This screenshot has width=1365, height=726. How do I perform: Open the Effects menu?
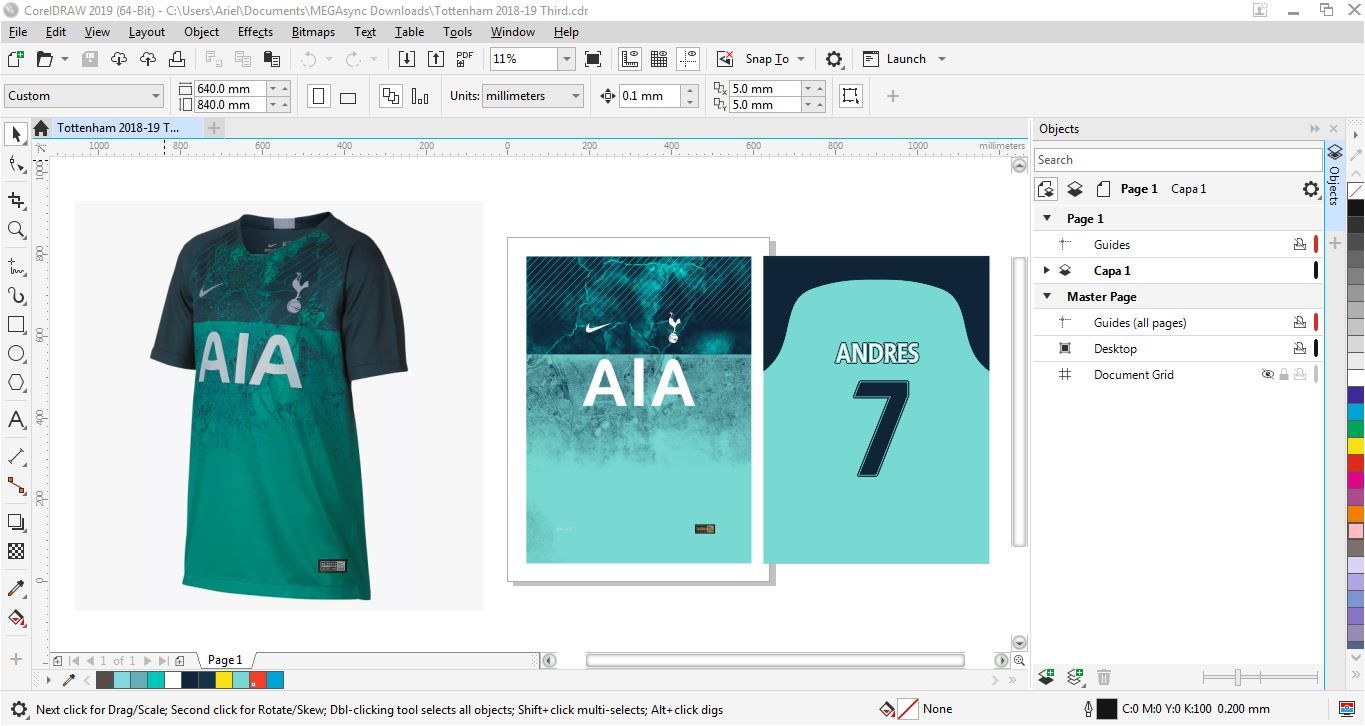[255, 32]
